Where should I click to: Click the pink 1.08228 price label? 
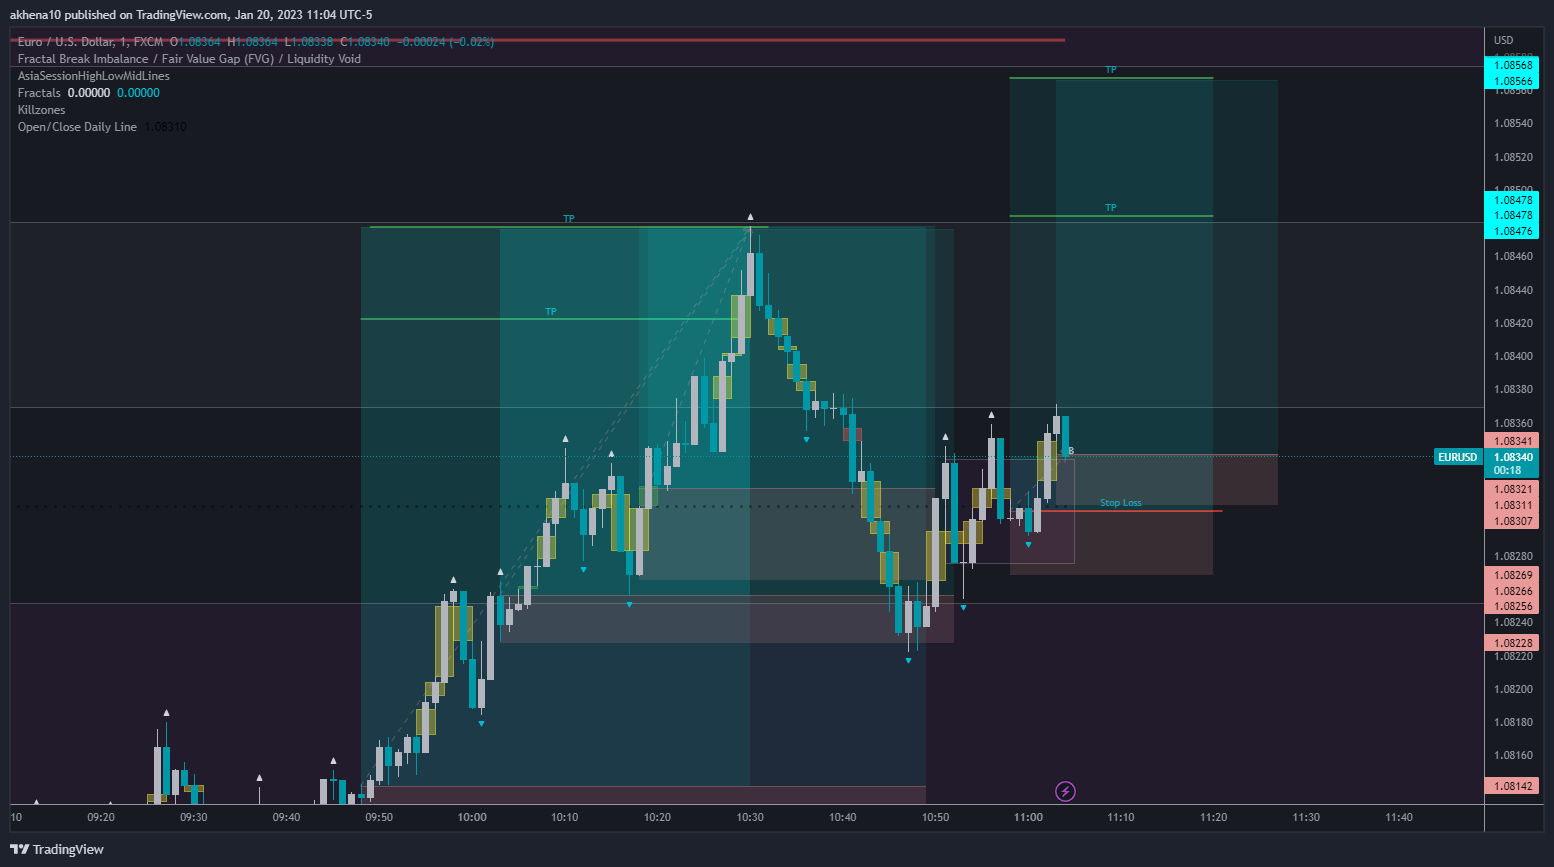[1511, 643]
